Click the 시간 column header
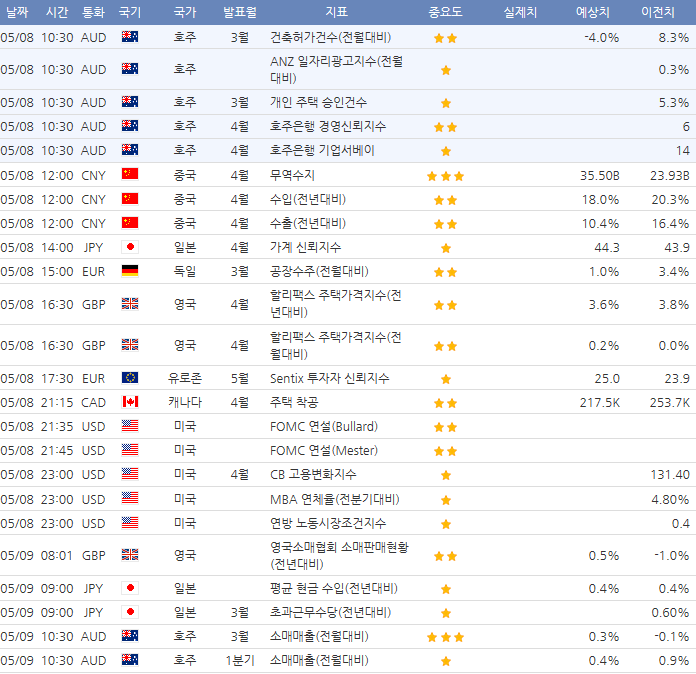This screenshot has width=696, height=674. click(x=57, y=12)
